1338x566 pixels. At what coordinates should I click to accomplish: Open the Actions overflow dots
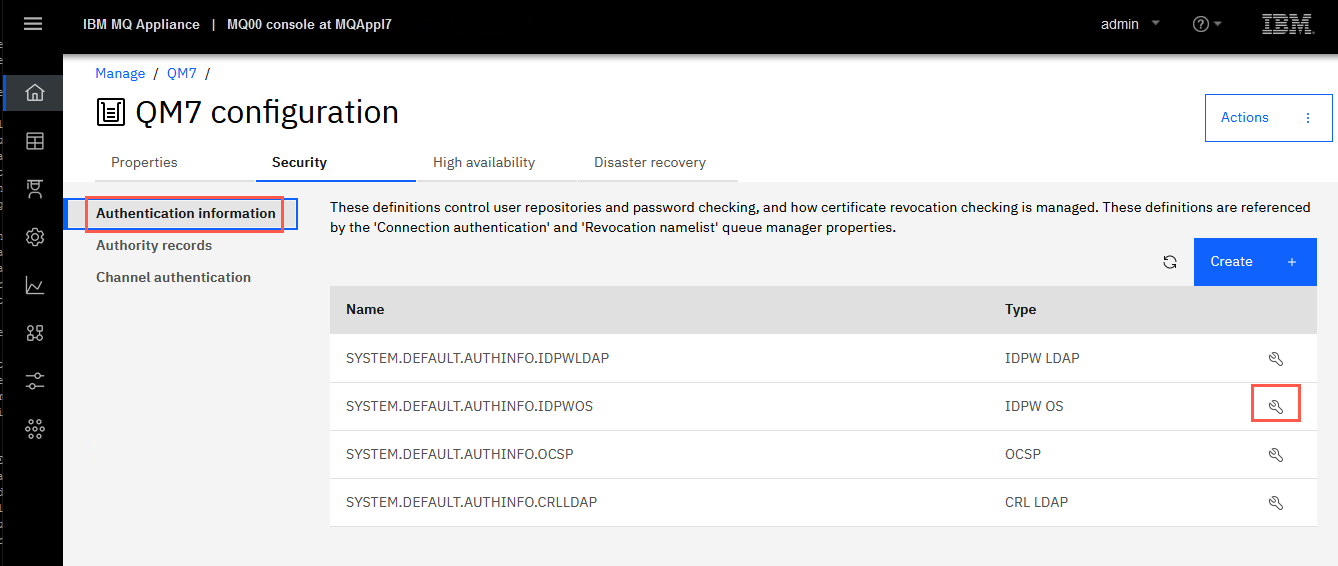point(1308,118)
